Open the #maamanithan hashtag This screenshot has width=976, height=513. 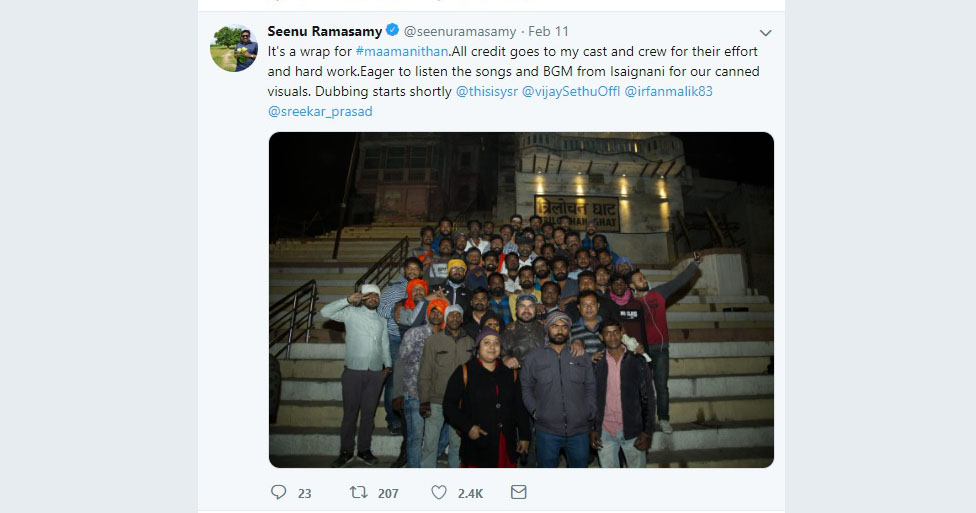(401, 52)
